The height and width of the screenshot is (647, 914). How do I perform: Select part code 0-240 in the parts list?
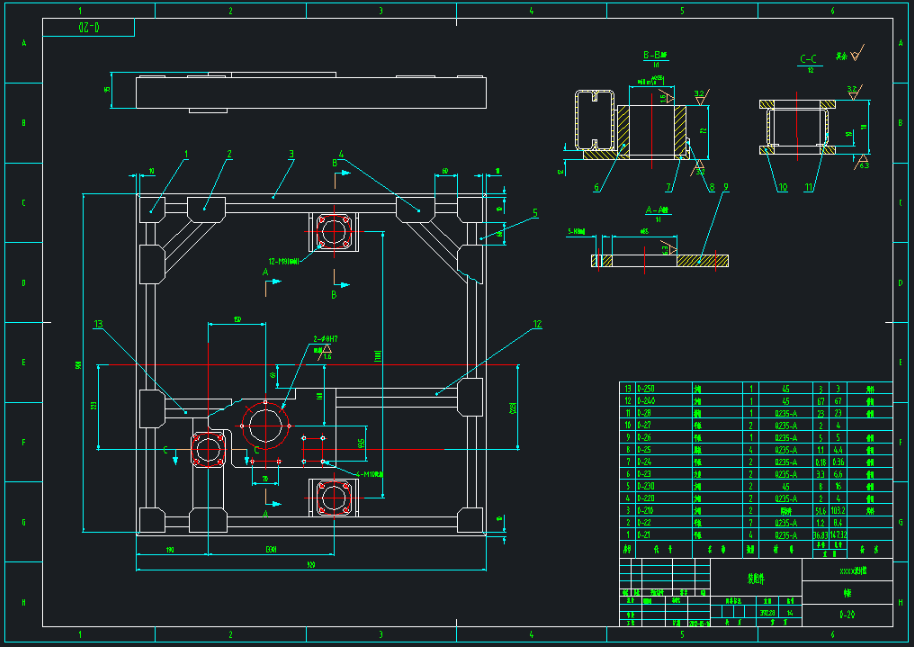coord(646,401)
